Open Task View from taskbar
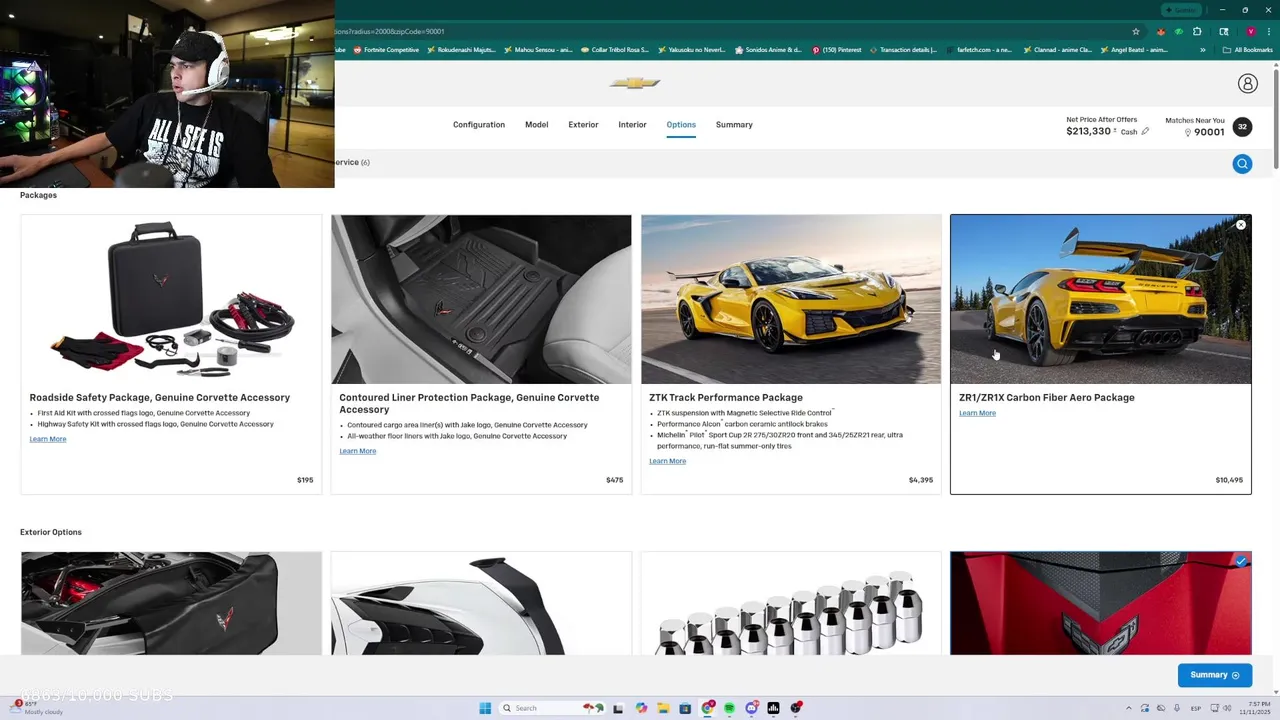 pyautogui.click(x=618, y=708)
